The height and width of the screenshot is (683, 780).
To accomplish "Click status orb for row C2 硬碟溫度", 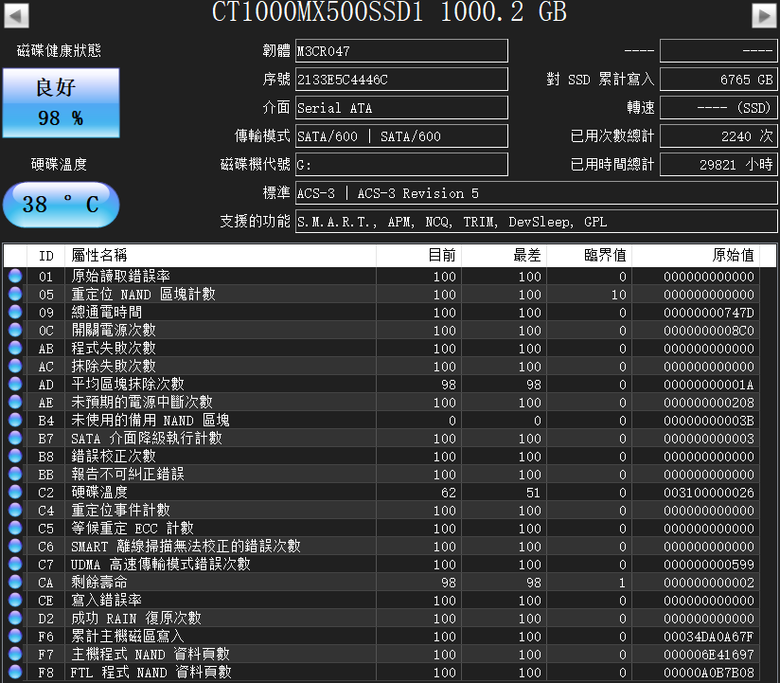I will click(x=15, y=491).
